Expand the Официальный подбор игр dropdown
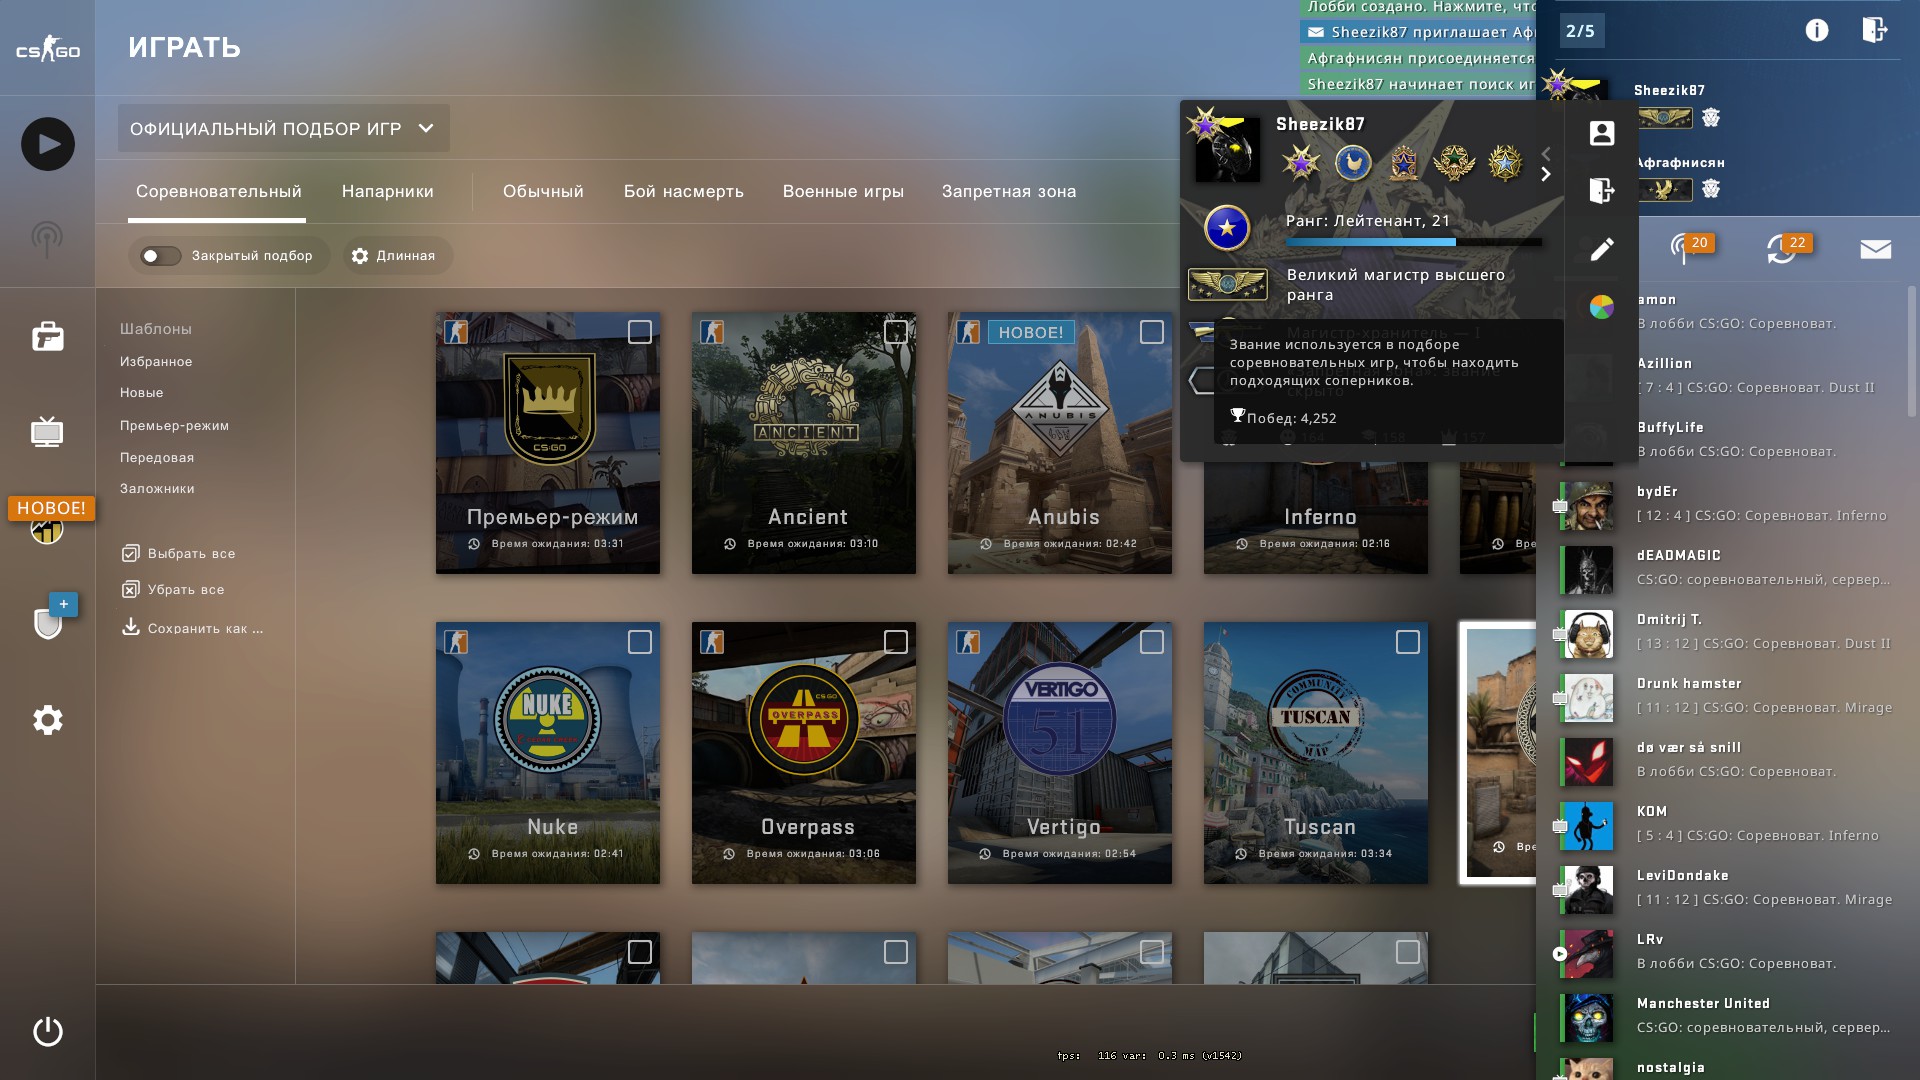1920x1080 pixels. click(x=283, y=128)
